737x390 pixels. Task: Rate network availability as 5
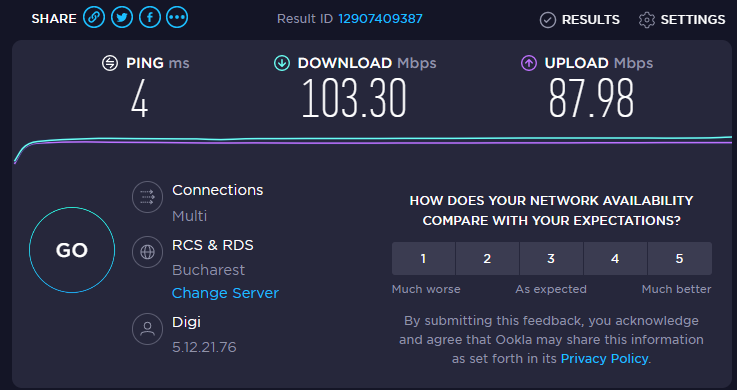(x=680, y=258)
